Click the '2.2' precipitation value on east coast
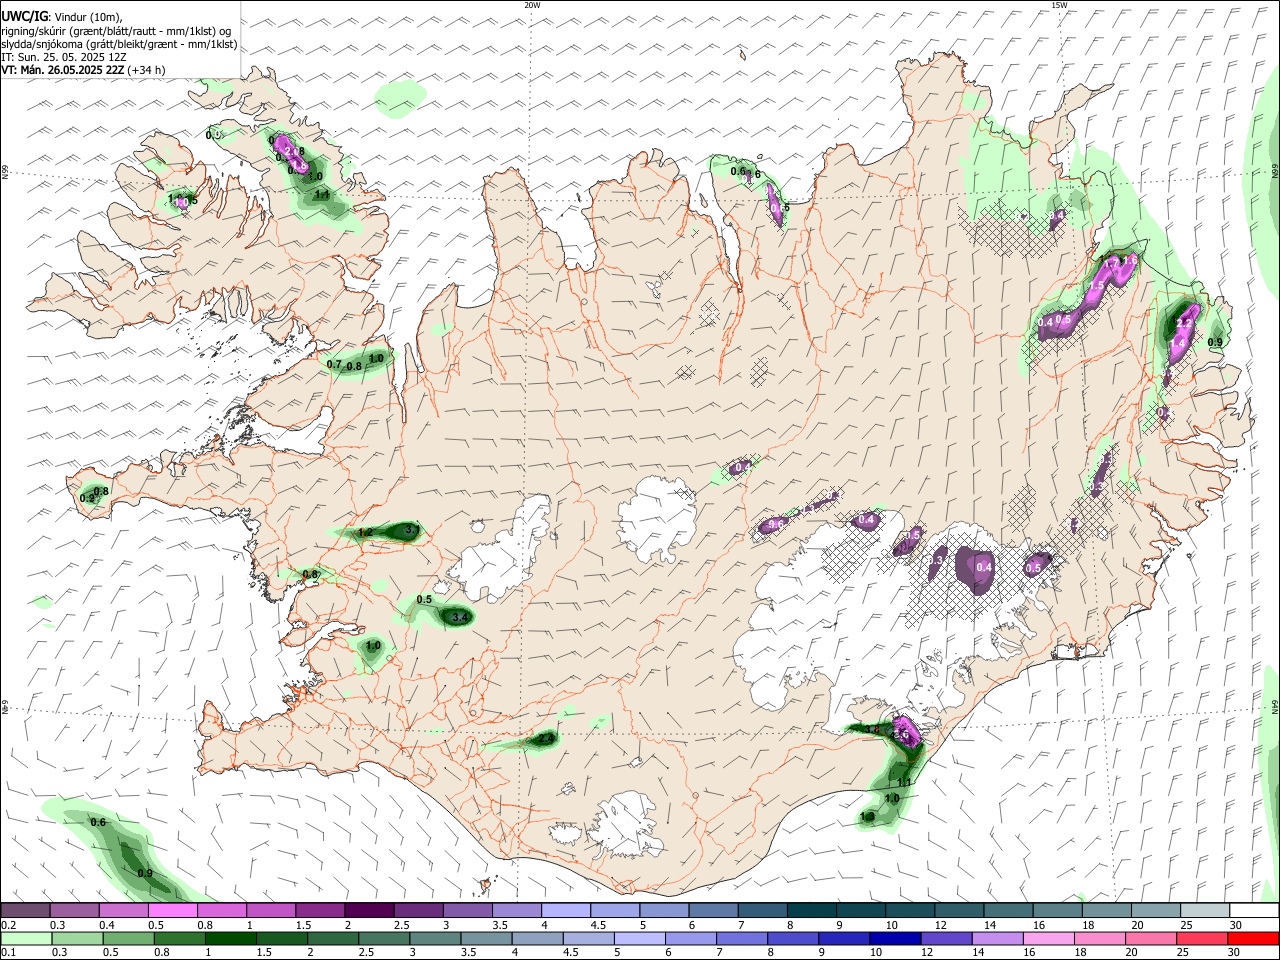 [1184, 323]
